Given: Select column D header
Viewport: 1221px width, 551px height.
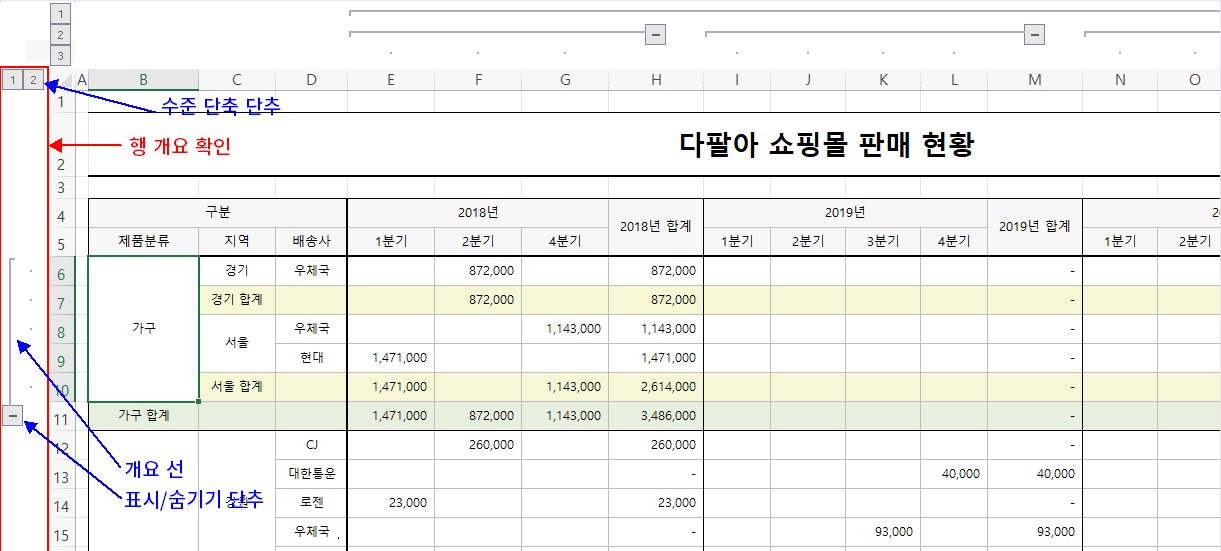Looking at the screenshot, I should 311,79.
